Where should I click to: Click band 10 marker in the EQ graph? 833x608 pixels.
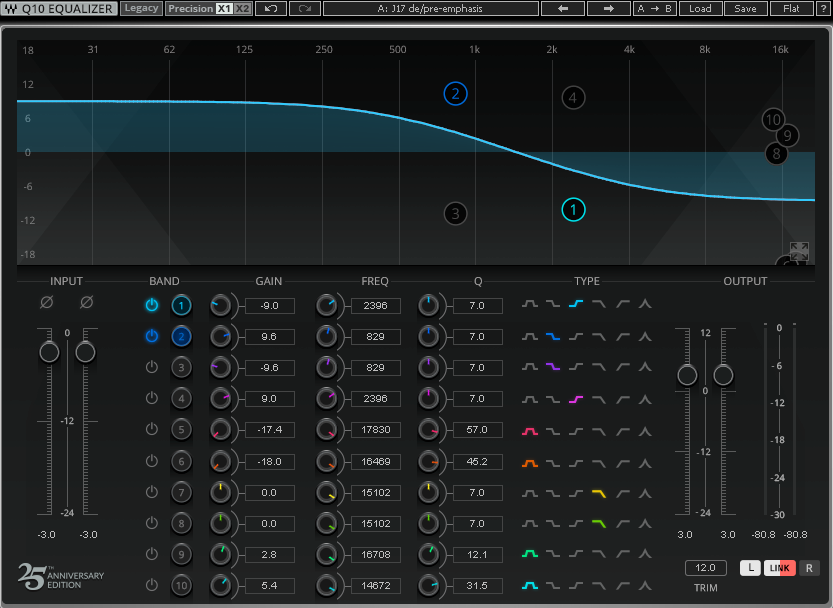click(x=773, y=120)
